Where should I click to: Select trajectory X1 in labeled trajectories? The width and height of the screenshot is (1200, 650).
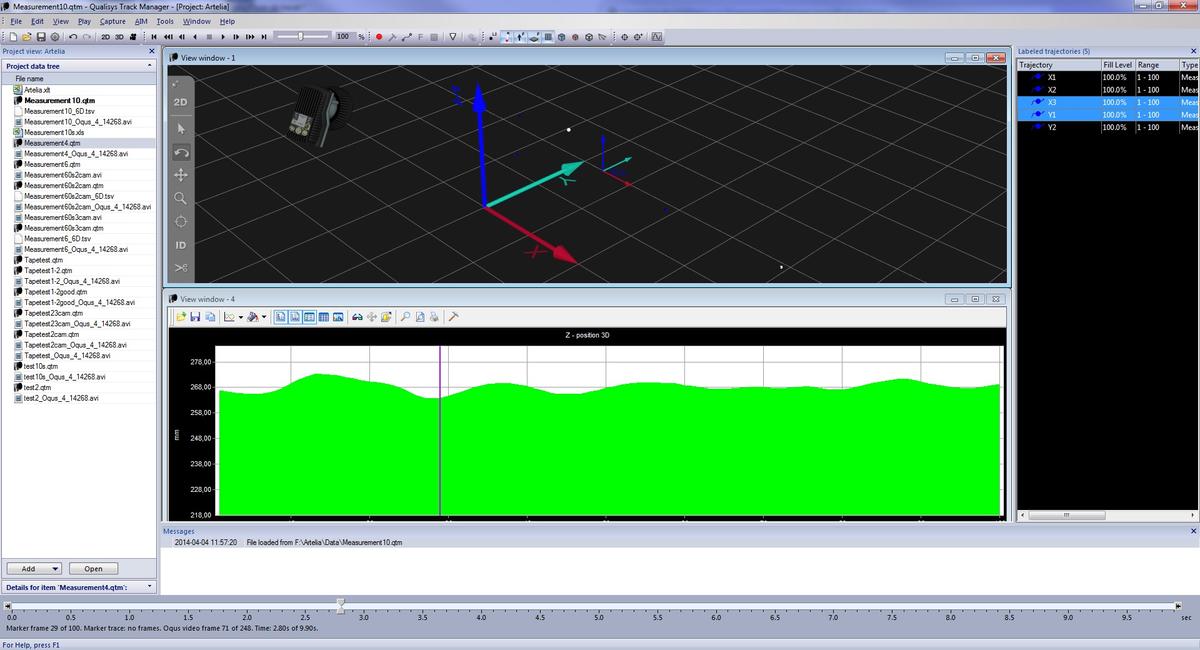(1051, 76)
